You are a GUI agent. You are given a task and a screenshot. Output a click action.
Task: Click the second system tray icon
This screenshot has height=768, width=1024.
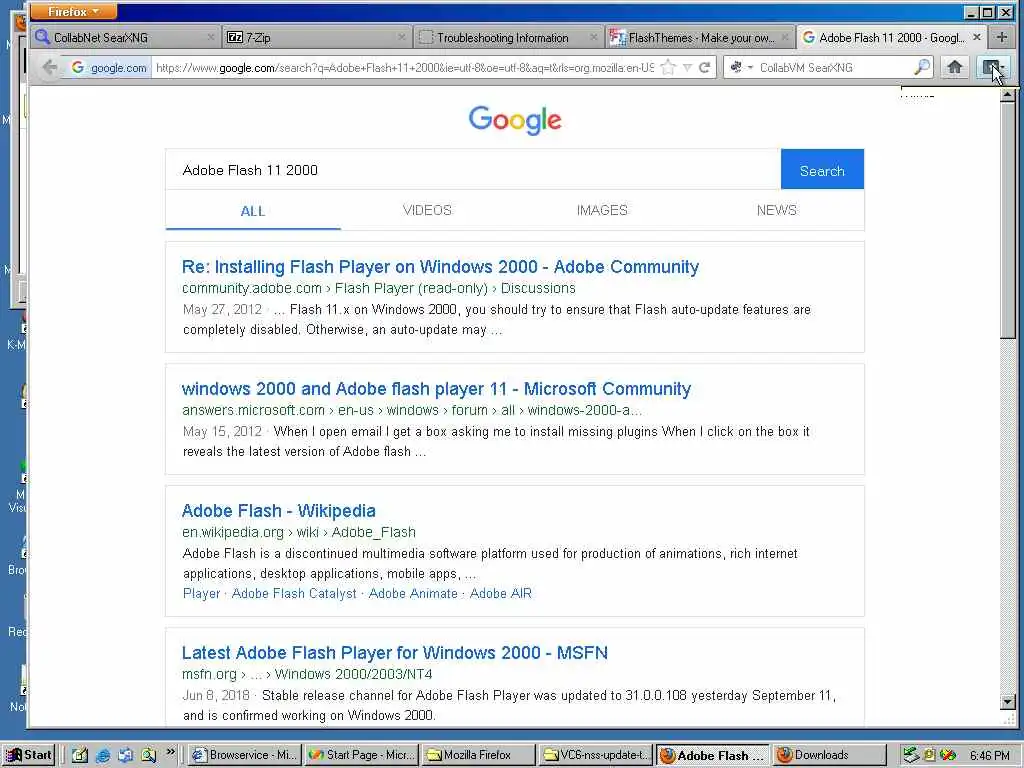(929, 755)
